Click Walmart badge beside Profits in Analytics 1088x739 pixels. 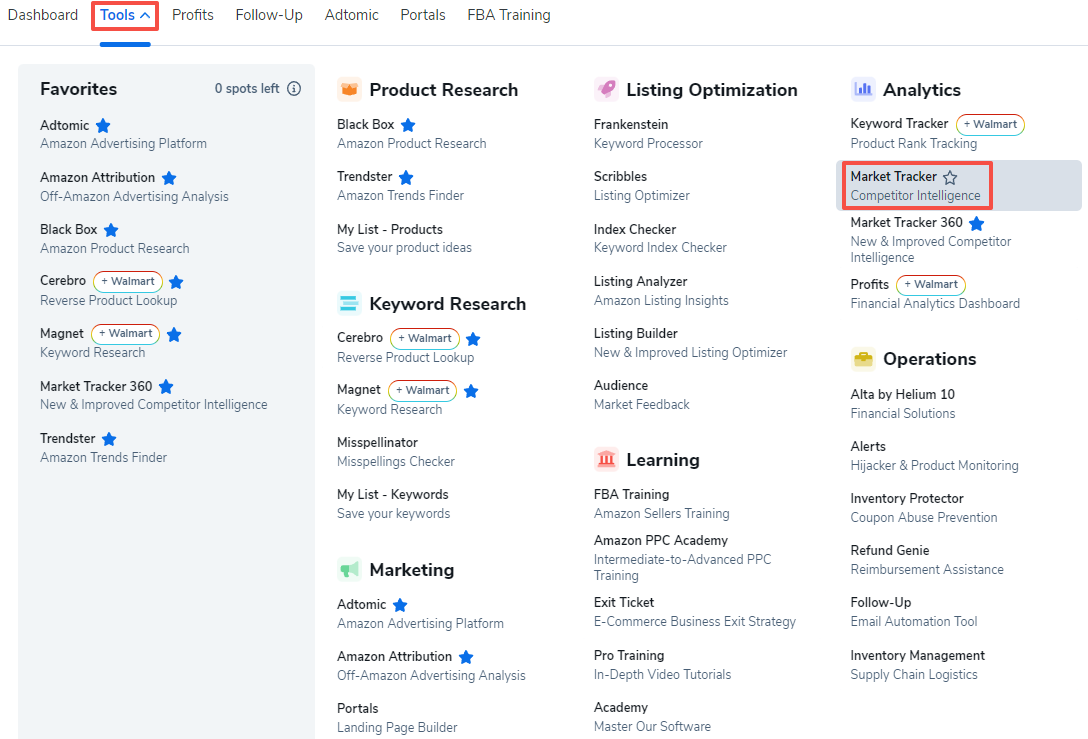[x=930, y=285]
